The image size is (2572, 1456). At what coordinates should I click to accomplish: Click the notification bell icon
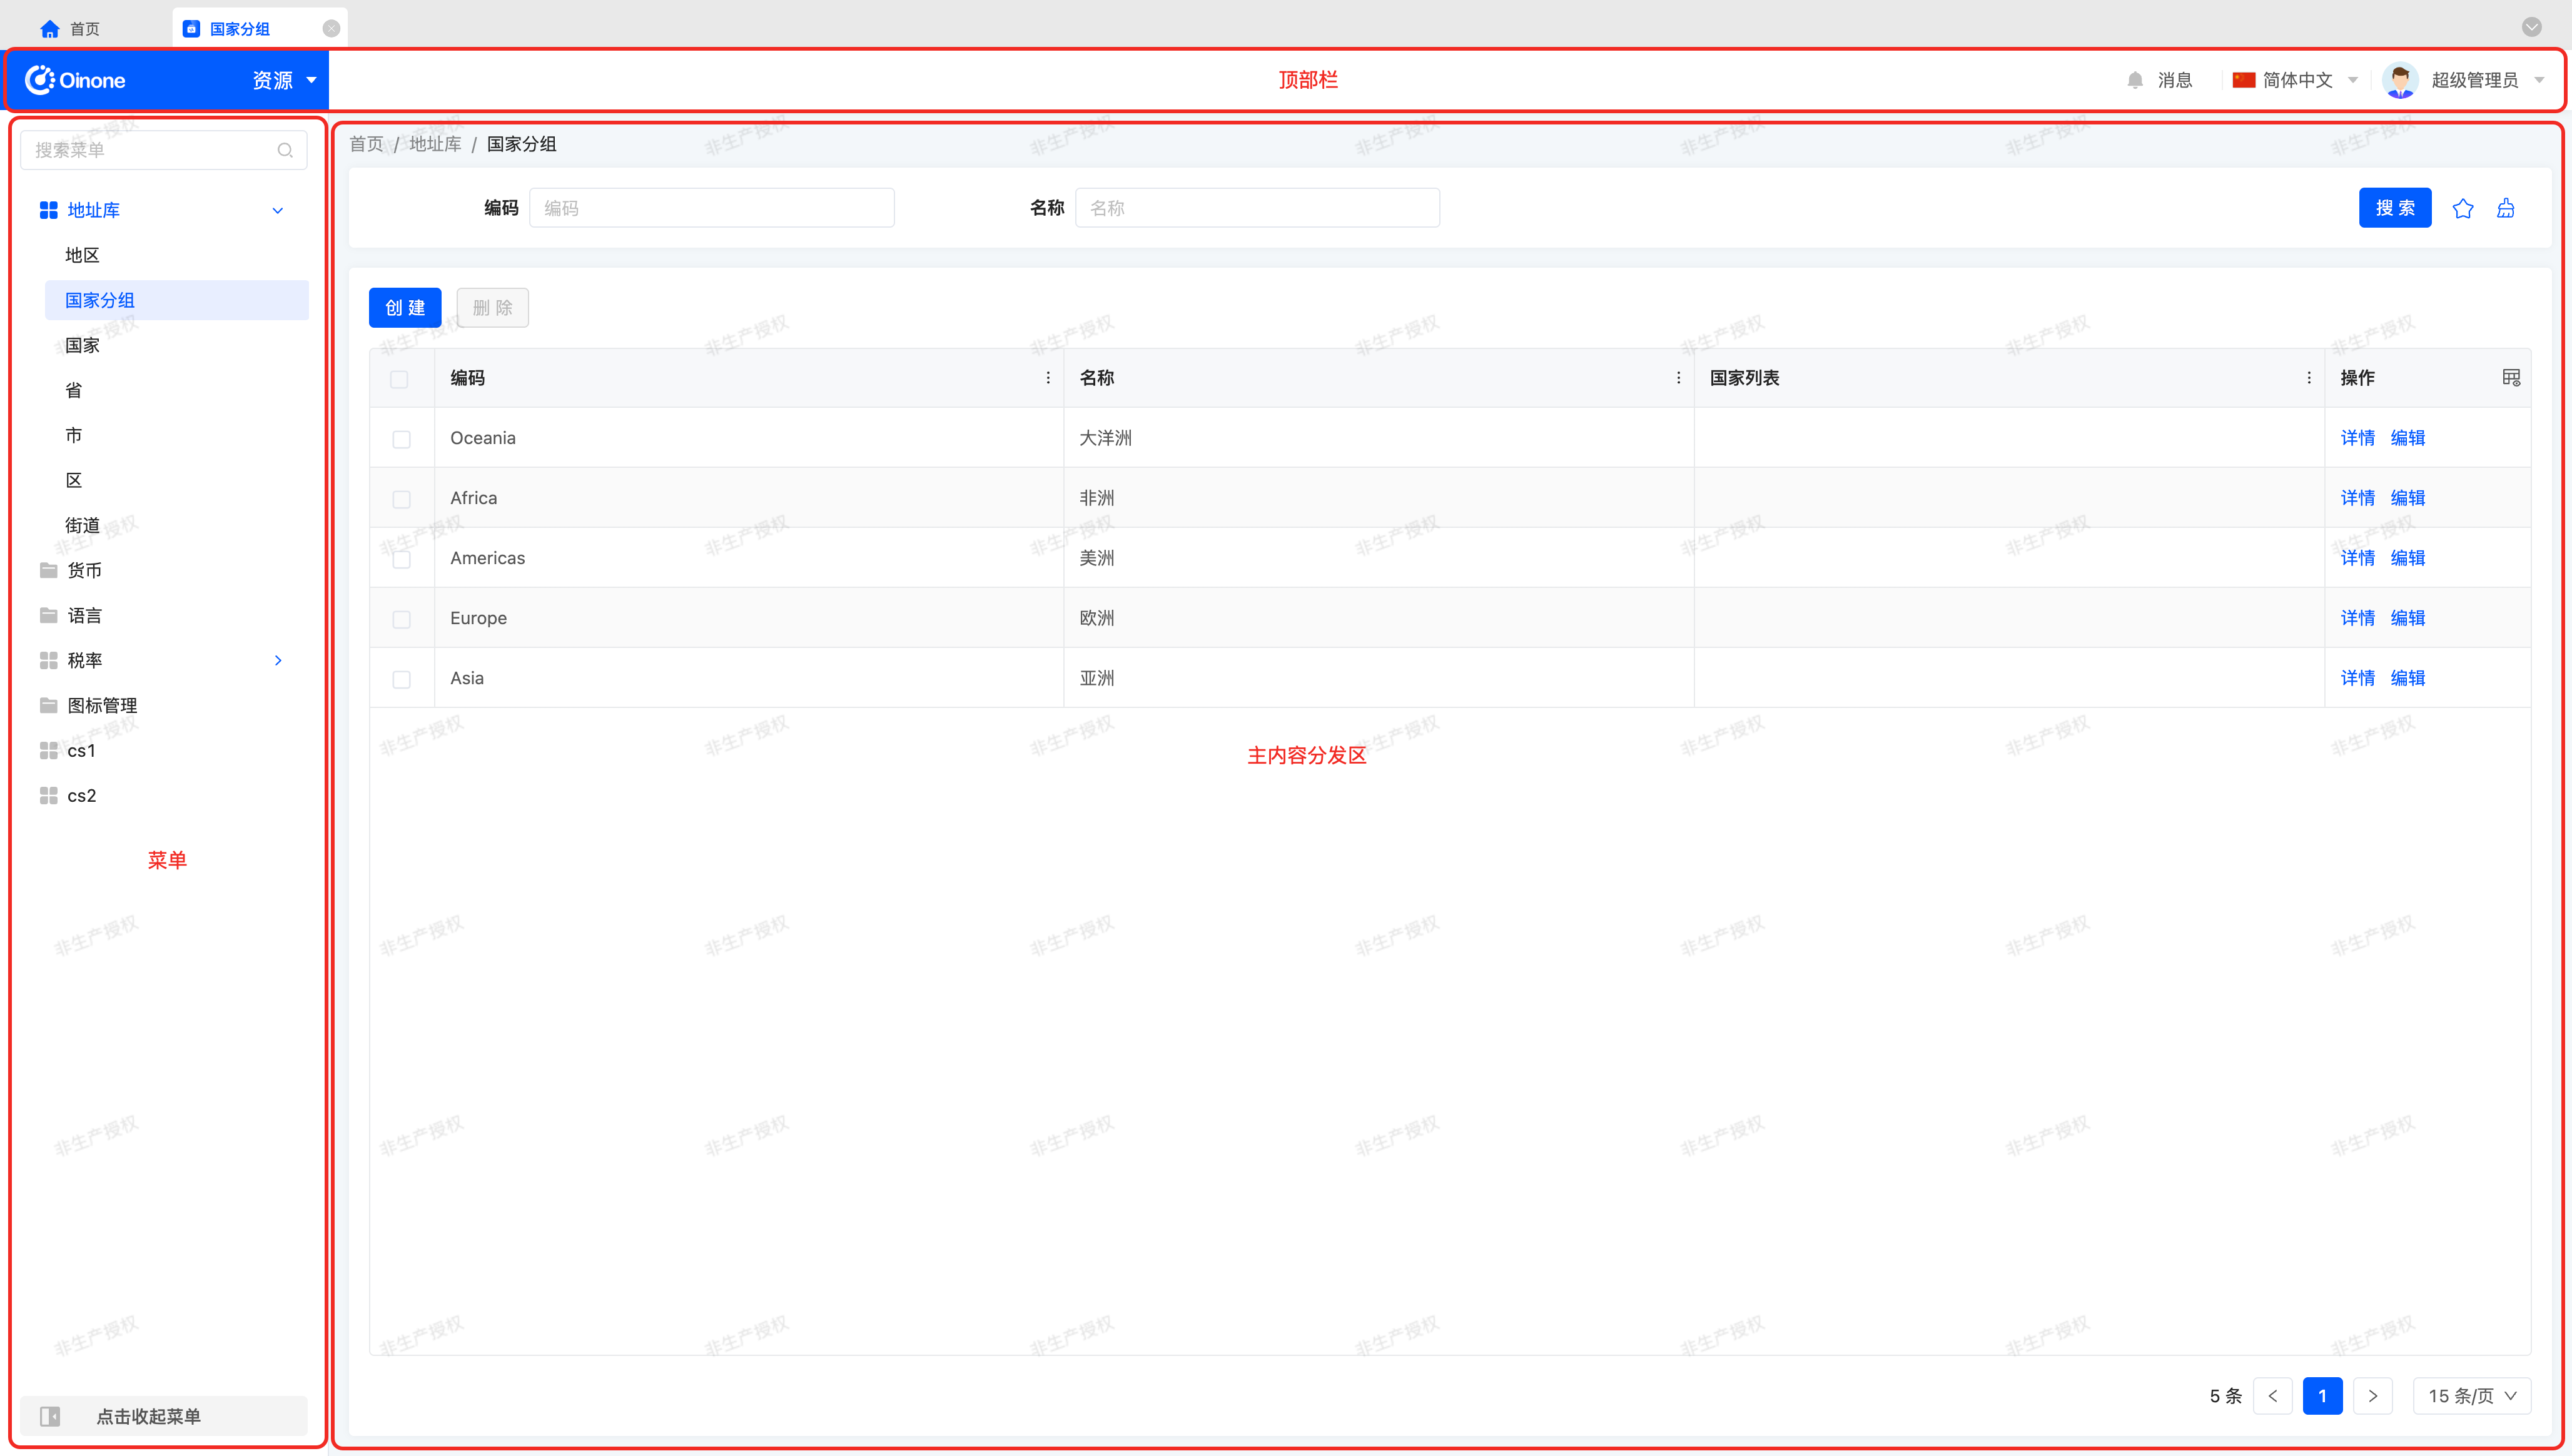(x=2135, y=80)
